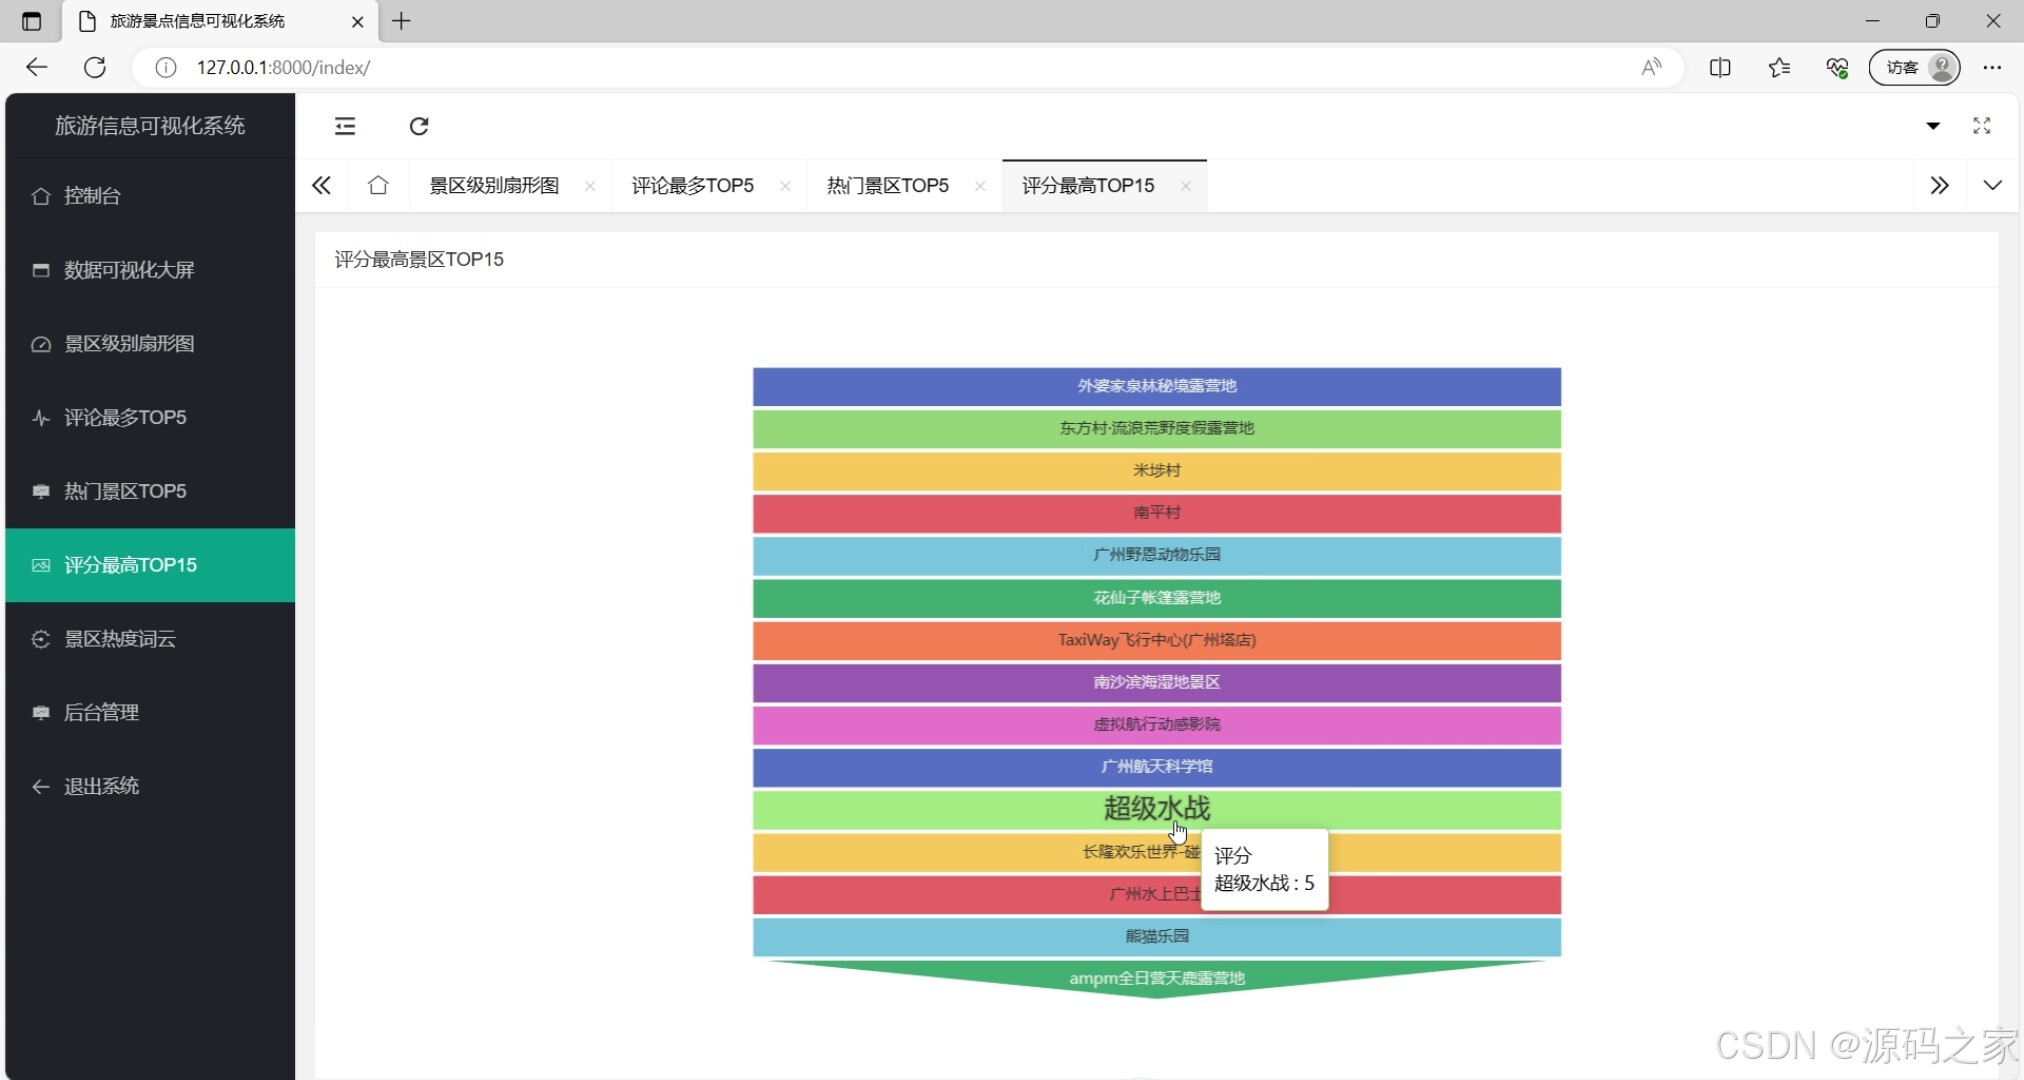Collapse the sidebar menu icon
The width and height of the screenshot is (2024, 1080).
[x=345, y=126]
